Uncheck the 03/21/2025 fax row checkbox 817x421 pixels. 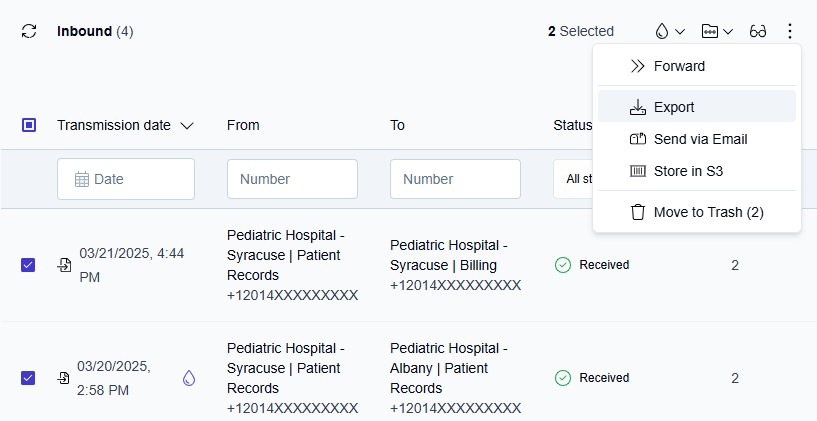(x=28, y=265)
